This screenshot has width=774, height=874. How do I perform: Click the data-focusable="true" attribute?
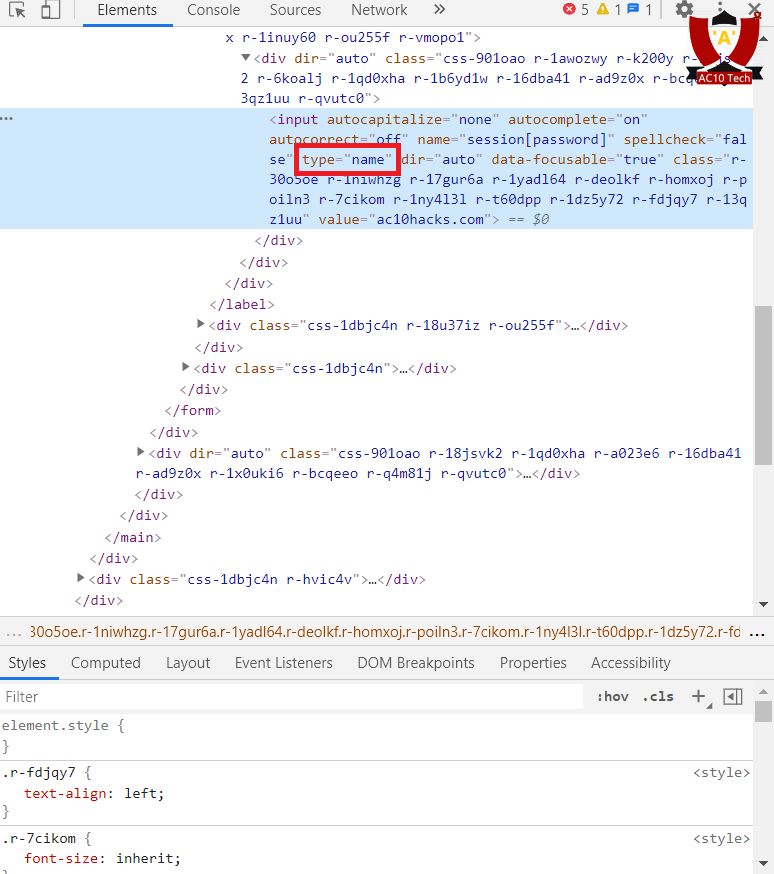pyautogui.click(x=577, y=159)
